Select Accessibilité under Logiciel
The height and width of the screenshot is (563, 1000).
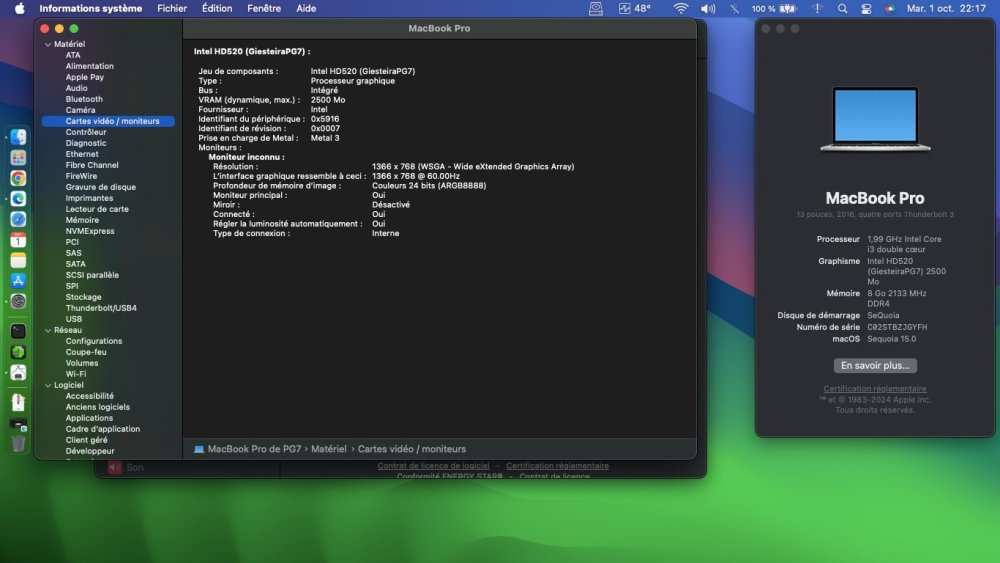(89, 396)
